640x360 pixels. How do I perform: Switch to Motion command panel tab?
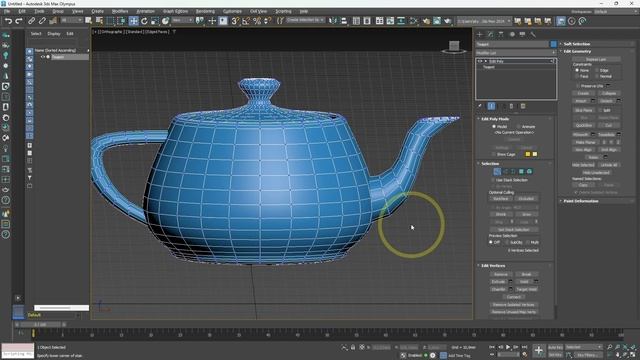pyautogui.click(x=512, y=35)
